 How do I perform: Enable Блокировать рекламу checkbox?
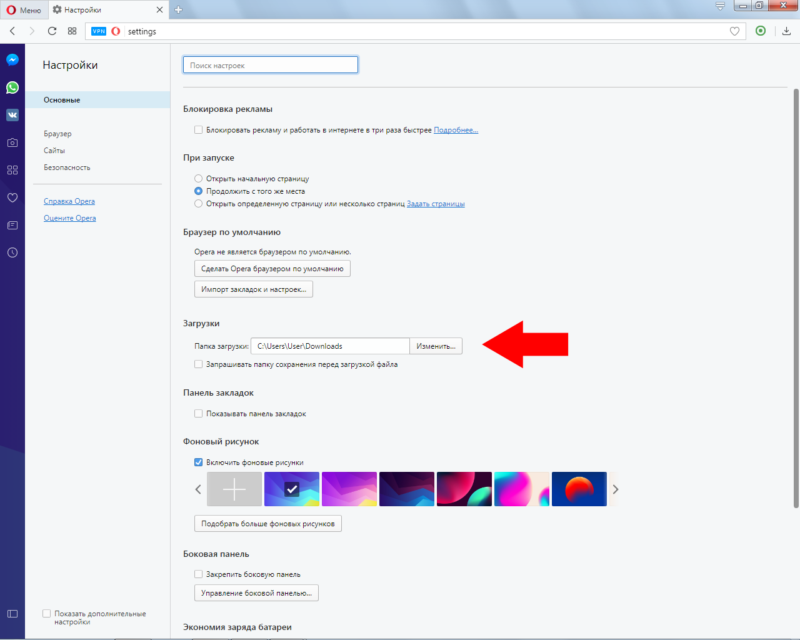[198, 130]
